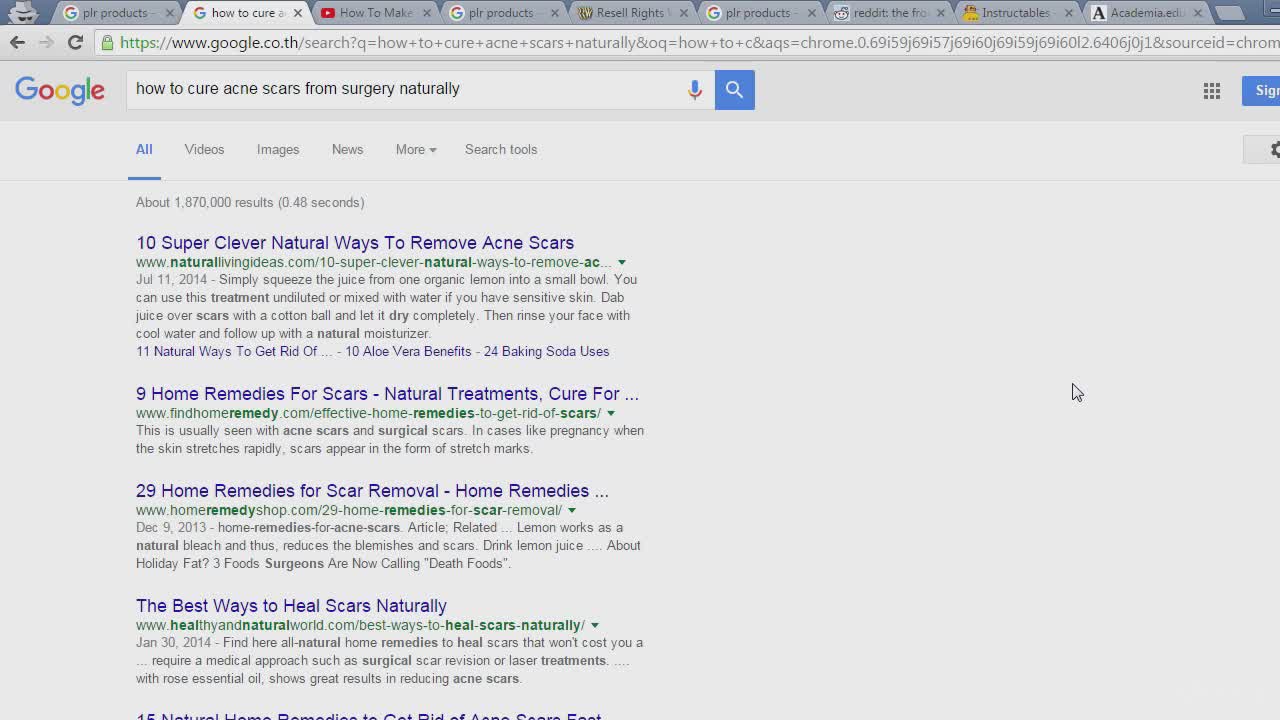Select the Videos search tab
This screenshot has width=1280, height=720.
click(x=204, y=150)
